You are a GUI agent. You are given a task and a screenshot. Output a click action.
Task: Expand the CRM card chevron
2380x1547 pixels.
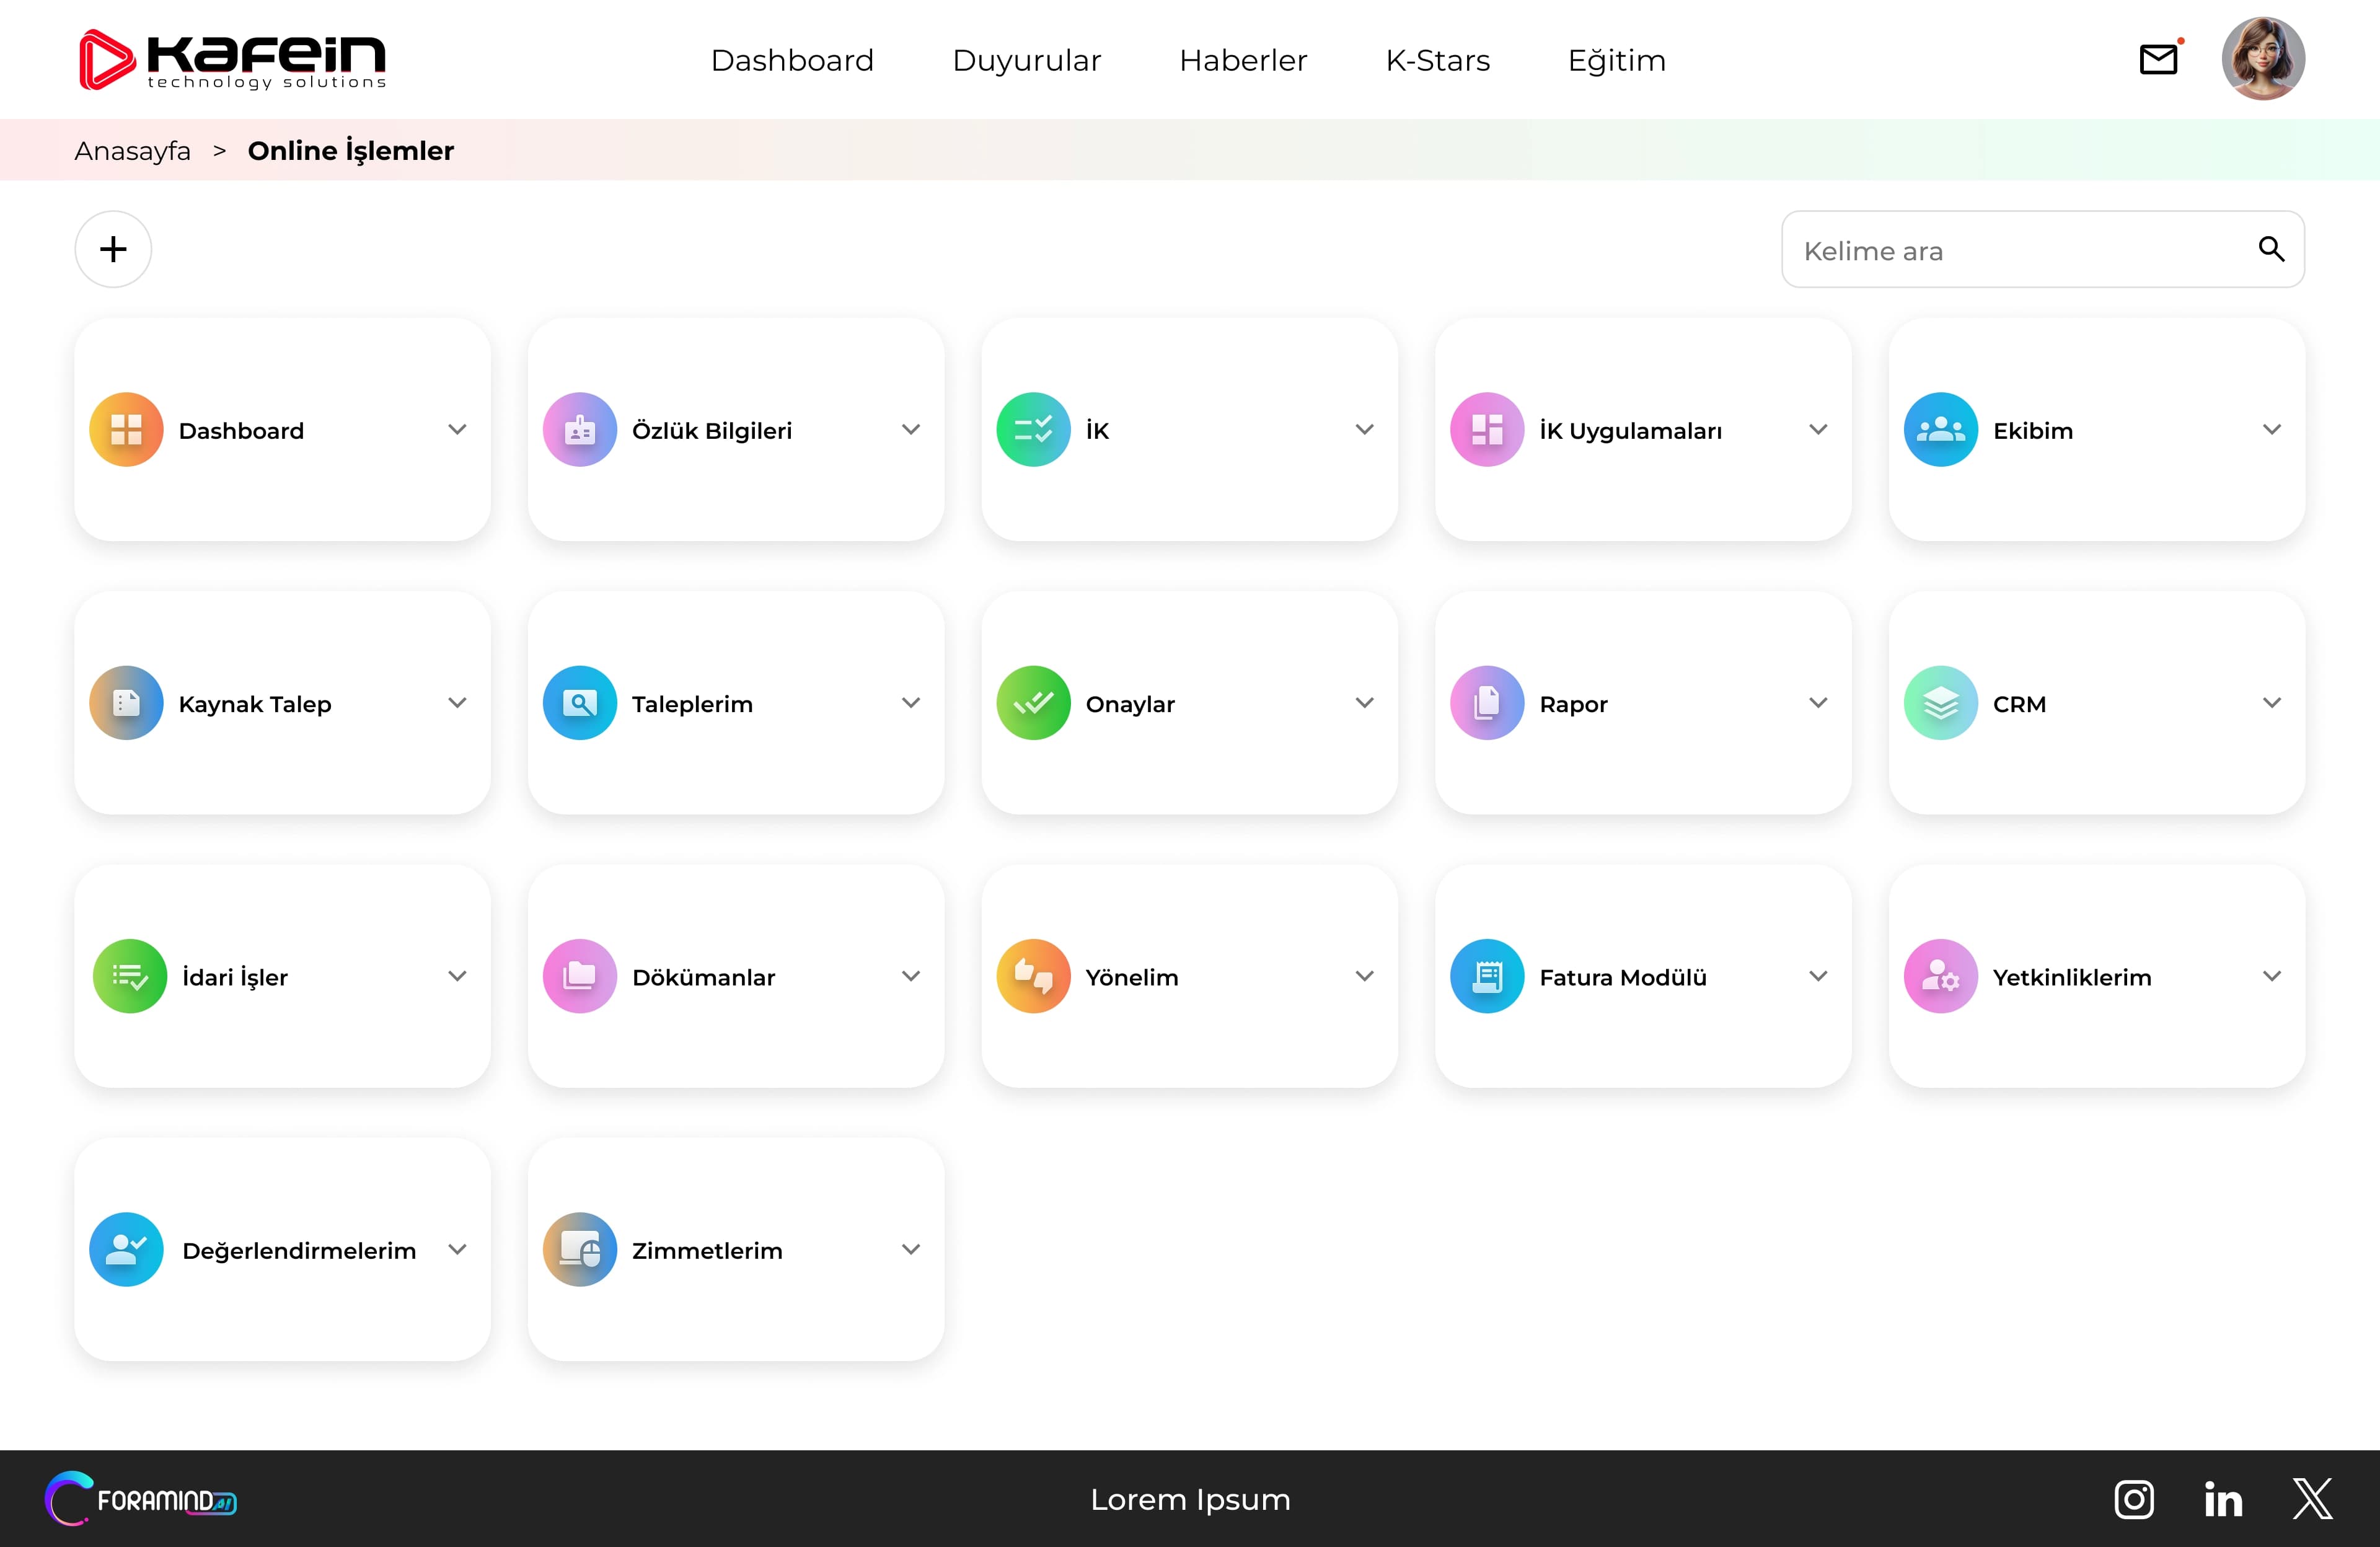(x=2272, y=703)
